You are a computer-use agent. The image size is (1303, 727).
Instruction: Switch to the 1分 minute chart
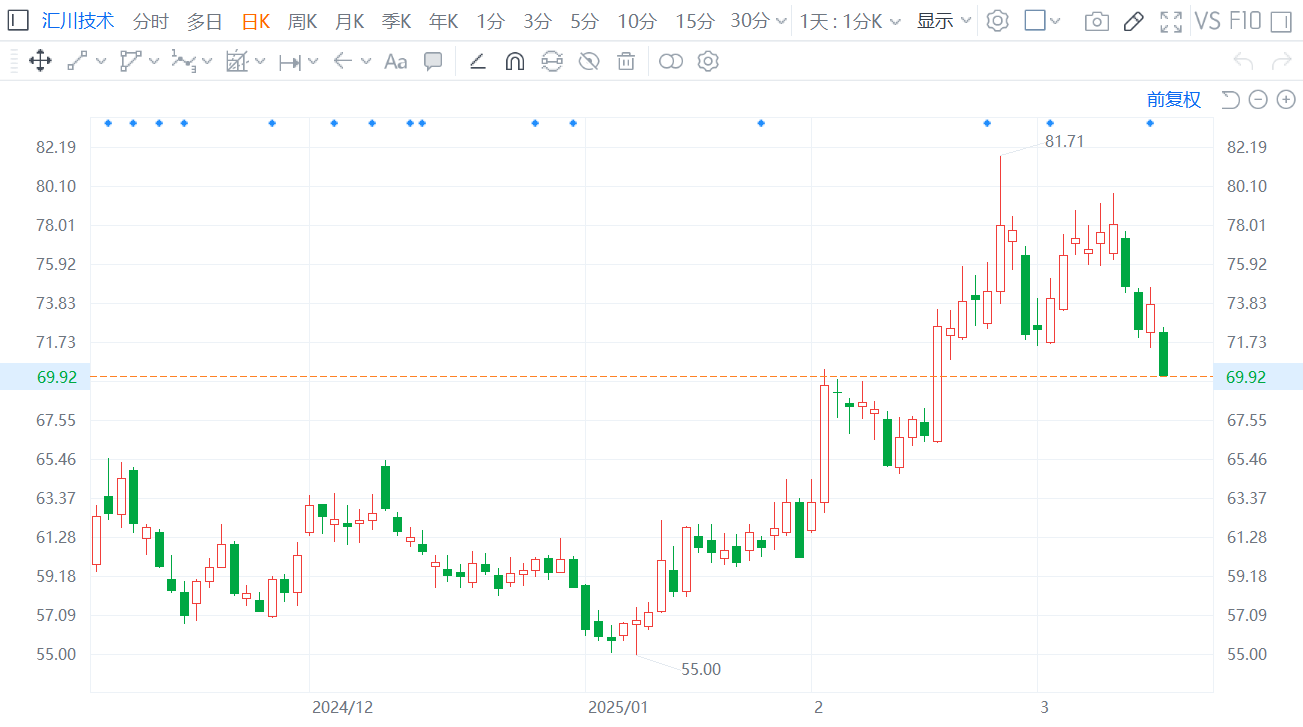[490, 20]
